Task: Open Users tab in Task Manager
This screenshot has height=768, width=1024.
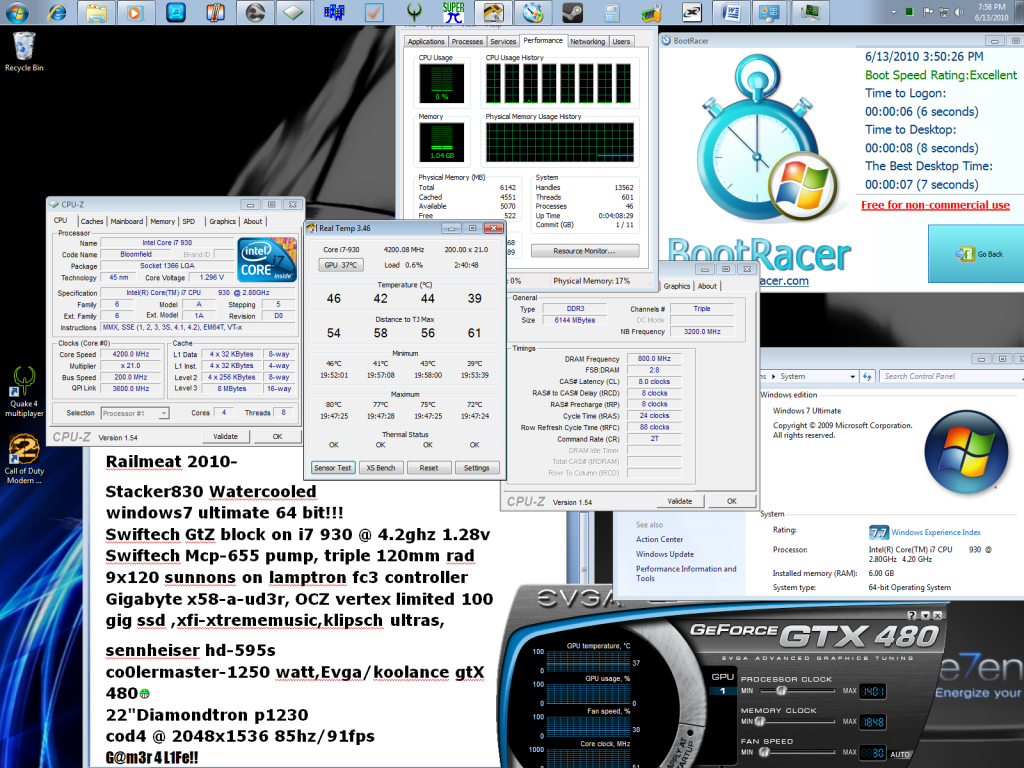Action: [x=621, y=41]
